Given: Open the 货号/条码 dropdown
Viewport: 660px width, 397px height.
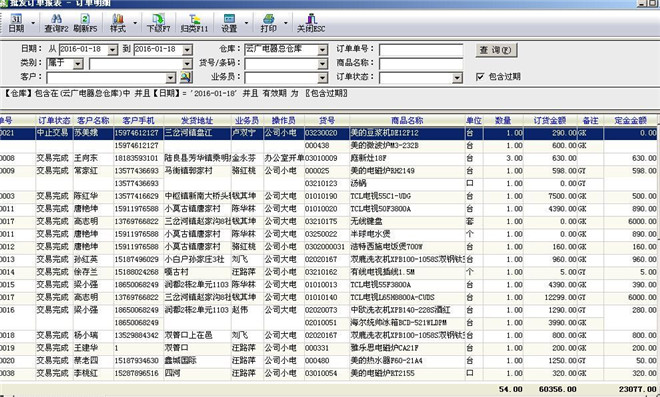Looking at the screenshot, I should (322, 64).
